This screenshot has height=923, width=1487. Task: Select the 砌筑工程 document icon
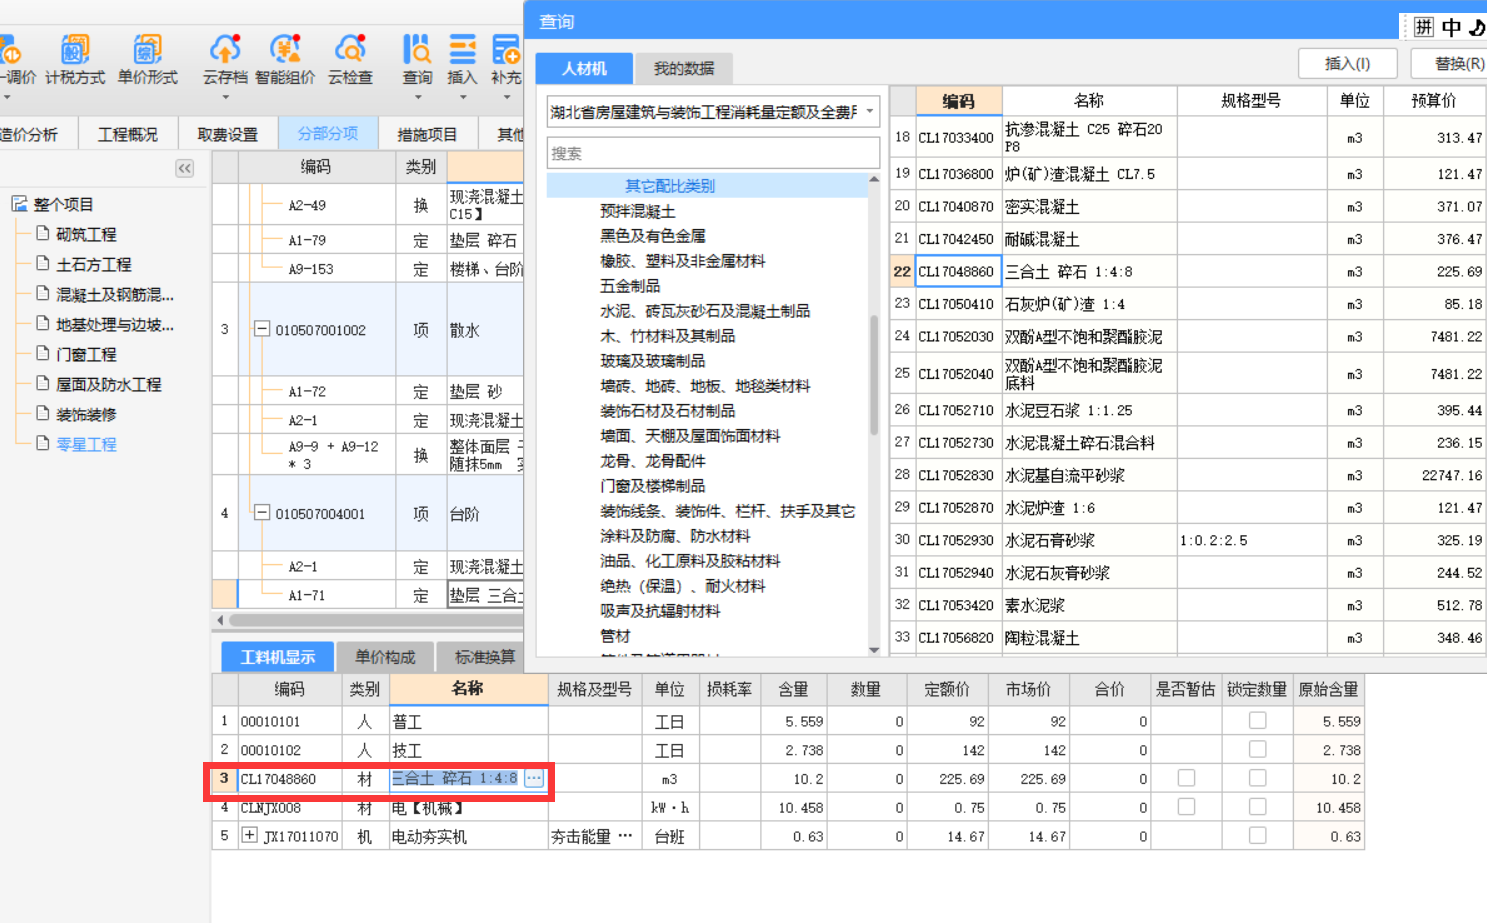tap(43, 233)
